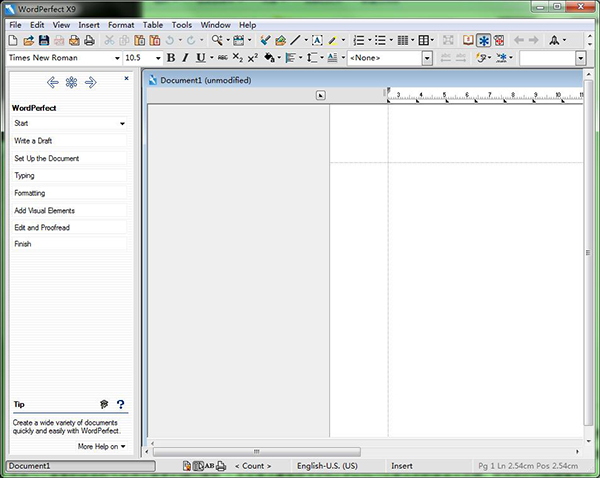Open the <None> style dropdown
The image size is (600, 478).
point(427,58)
